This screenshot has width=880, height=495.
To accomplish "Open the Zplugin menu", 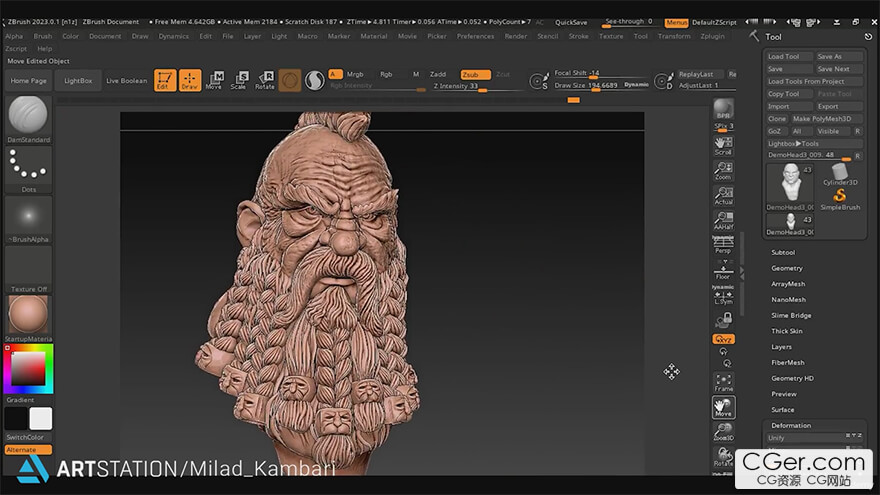I will (x=712, y=36).
